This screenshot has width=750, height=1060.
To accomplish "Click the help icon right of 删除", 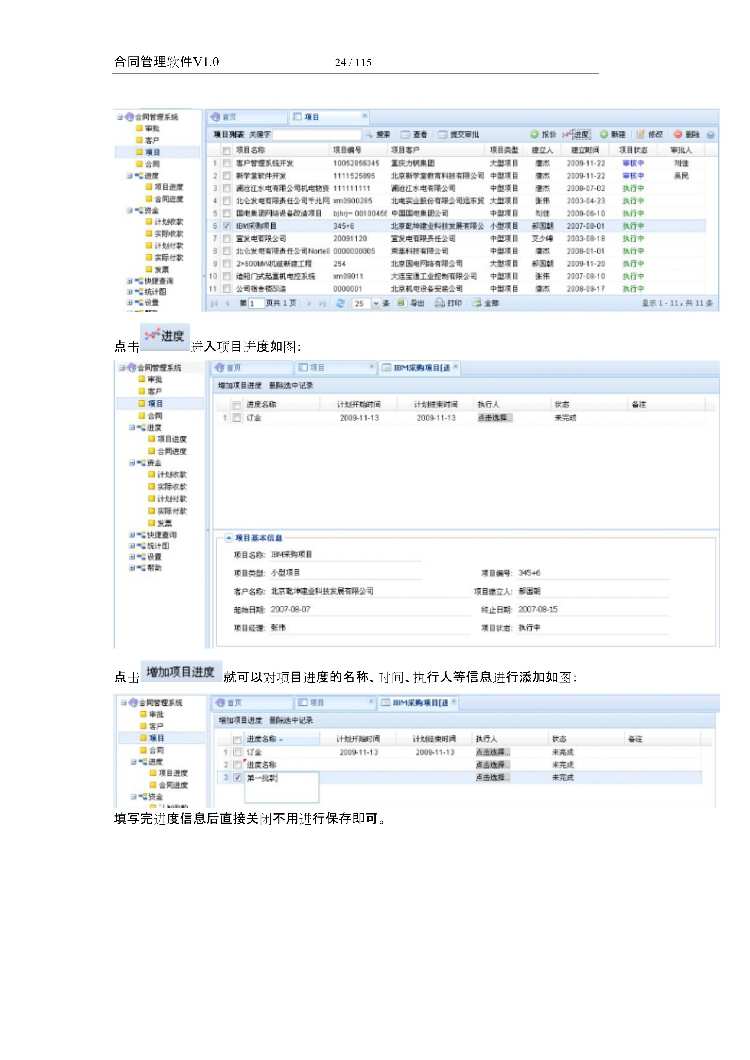I will (711, 135).
